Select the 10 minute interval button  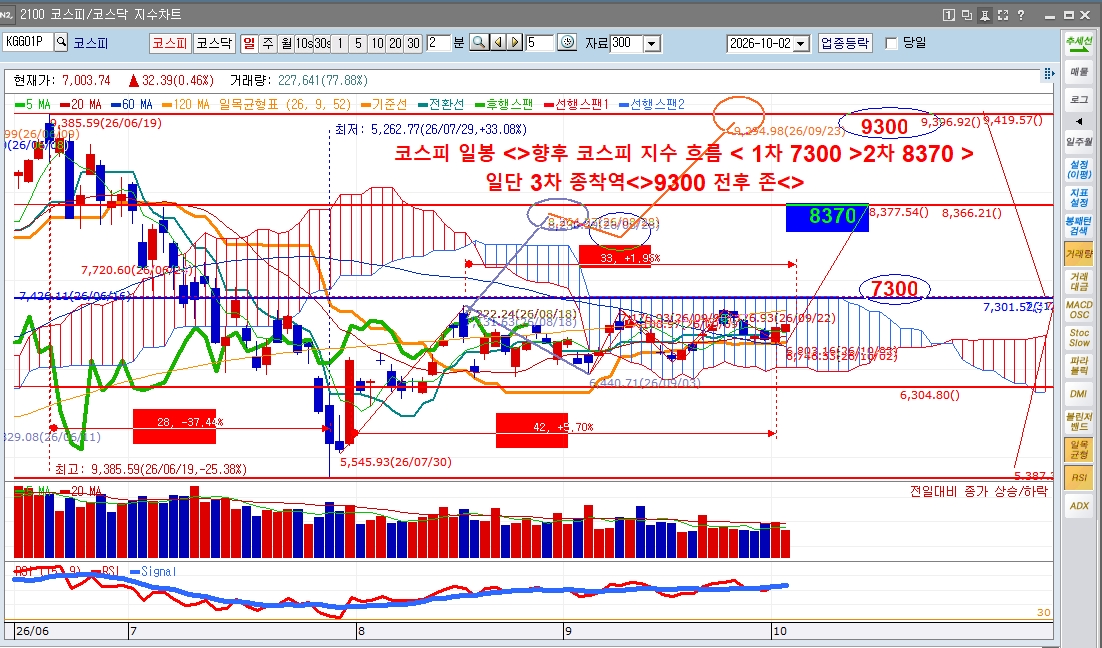pyautogui.click(x=377, y=43)
